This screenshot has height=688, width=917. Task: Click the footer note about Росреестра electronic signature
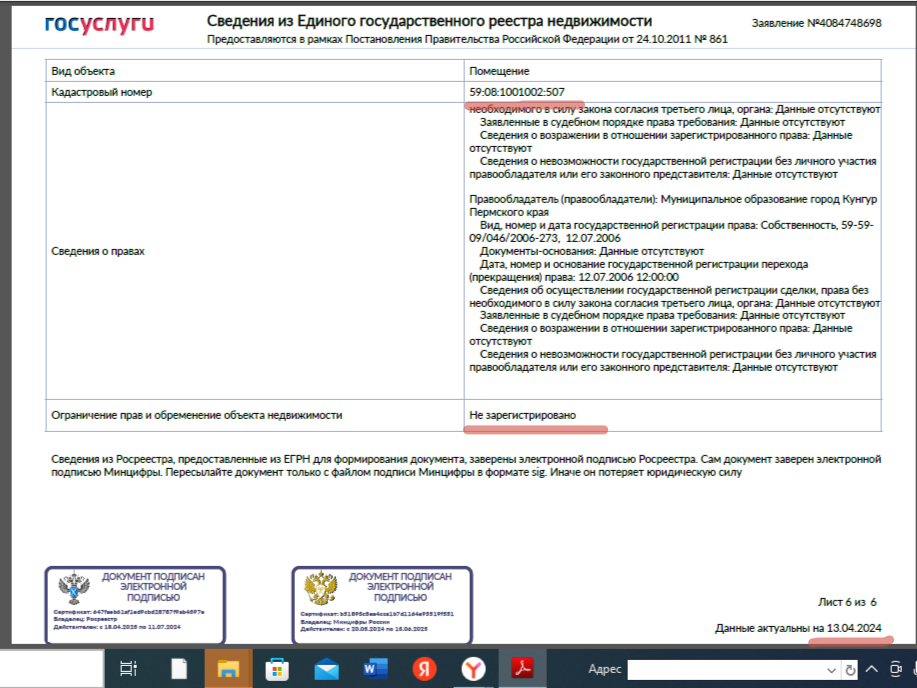466,466
